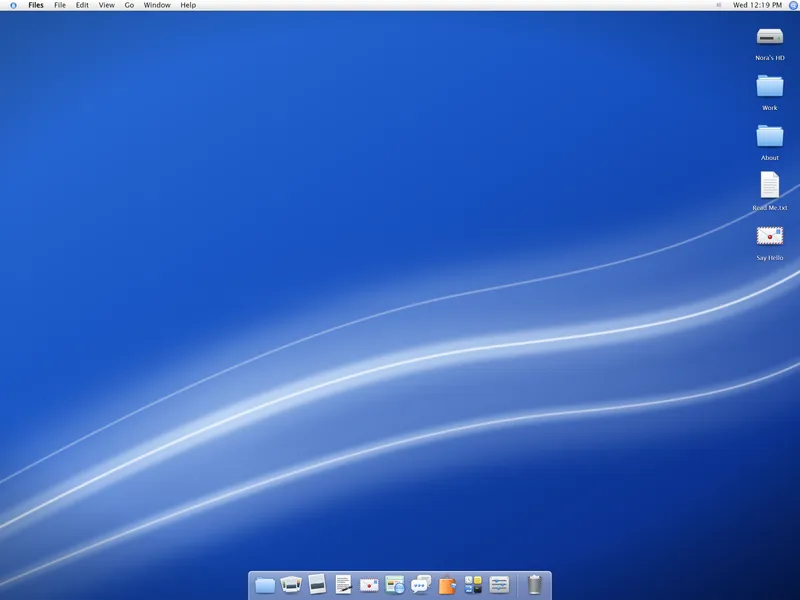The image size is (800, 600).
Task: Open the settings sliders icon in the dock
Action: pos(499,585)
